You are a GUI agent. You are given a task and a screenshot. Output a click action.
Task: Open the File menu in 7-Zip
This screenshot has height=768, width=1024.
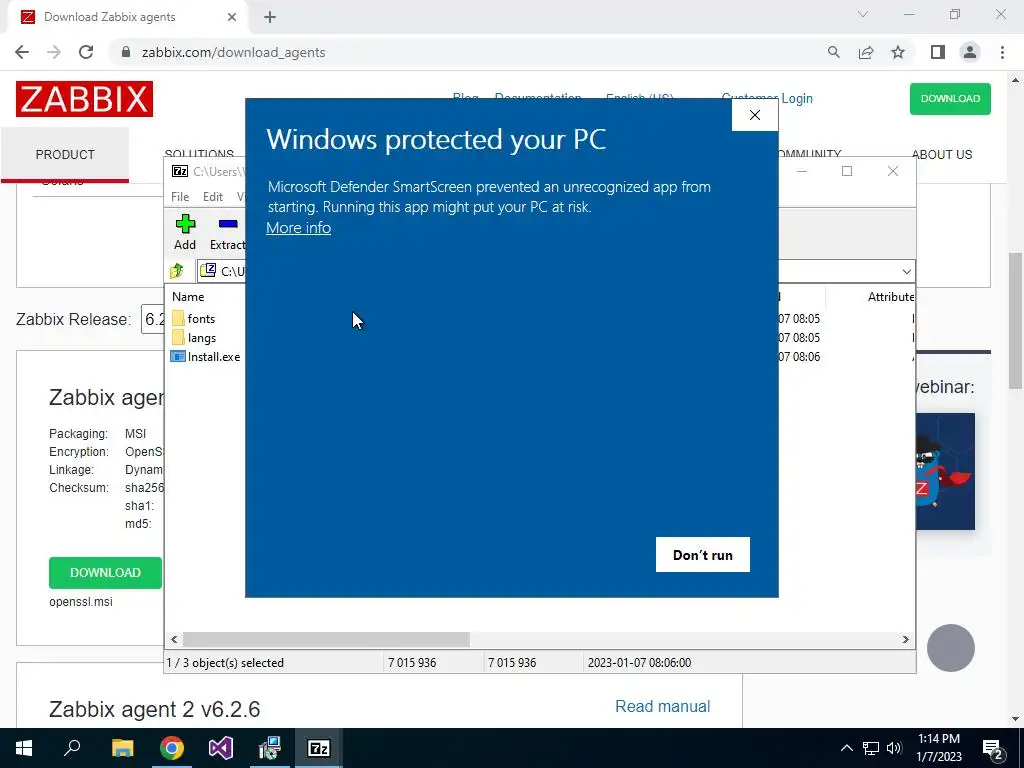coord(180,197)
